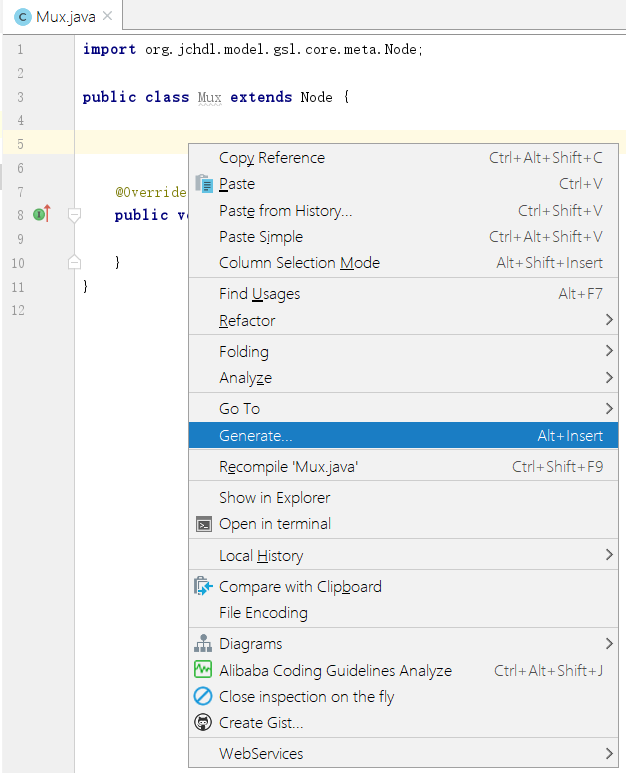Enable Column Selection Mode
Viewport: 626px width, 773px height.
pos(403,263)
